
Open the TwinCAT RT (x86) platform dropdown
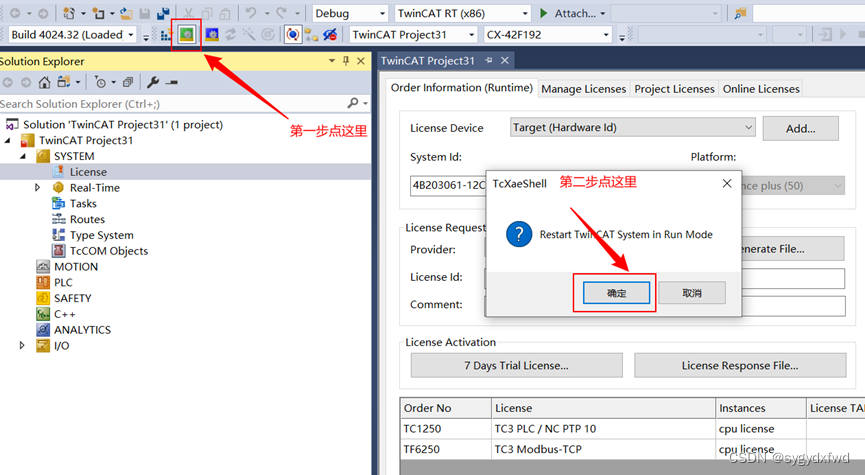(525, 13)
